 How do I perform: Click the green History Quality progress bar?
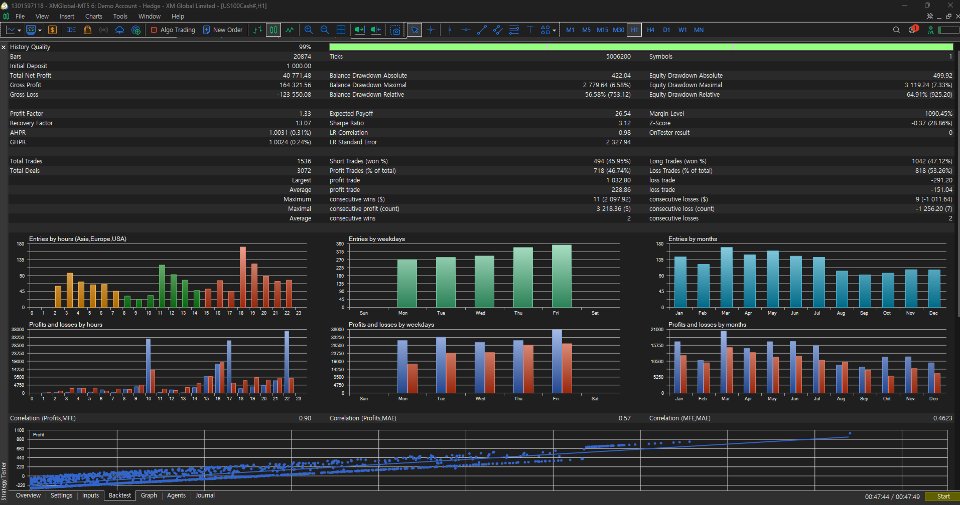pyautogui.click(x=641, y=47)
